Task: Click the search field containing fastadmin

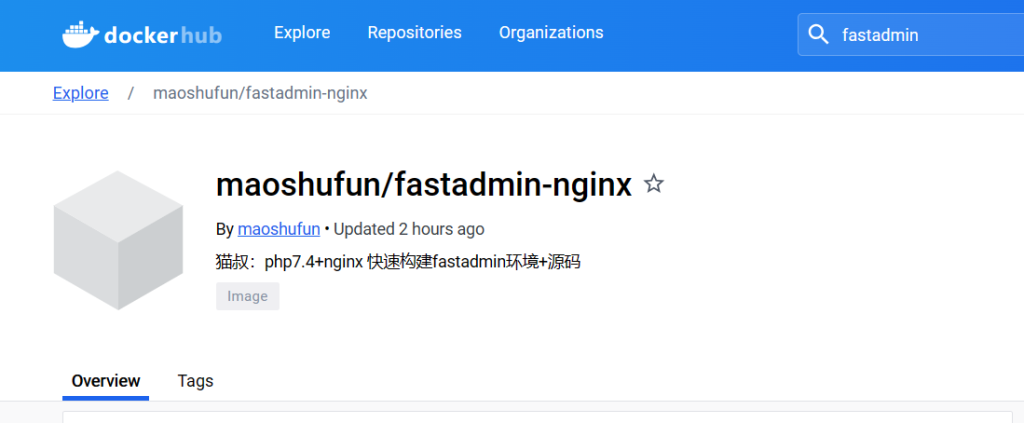Action: pos(911,35)
